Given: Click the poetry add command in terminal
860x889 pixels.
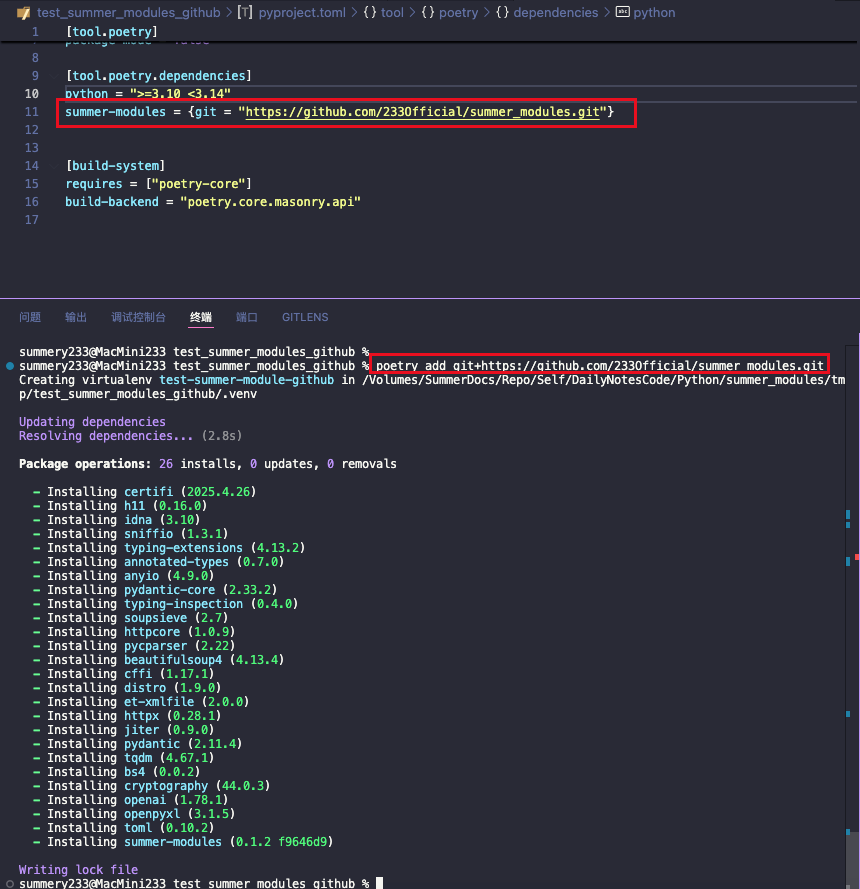Looking at the screenshot, I should tap(600, 366).
